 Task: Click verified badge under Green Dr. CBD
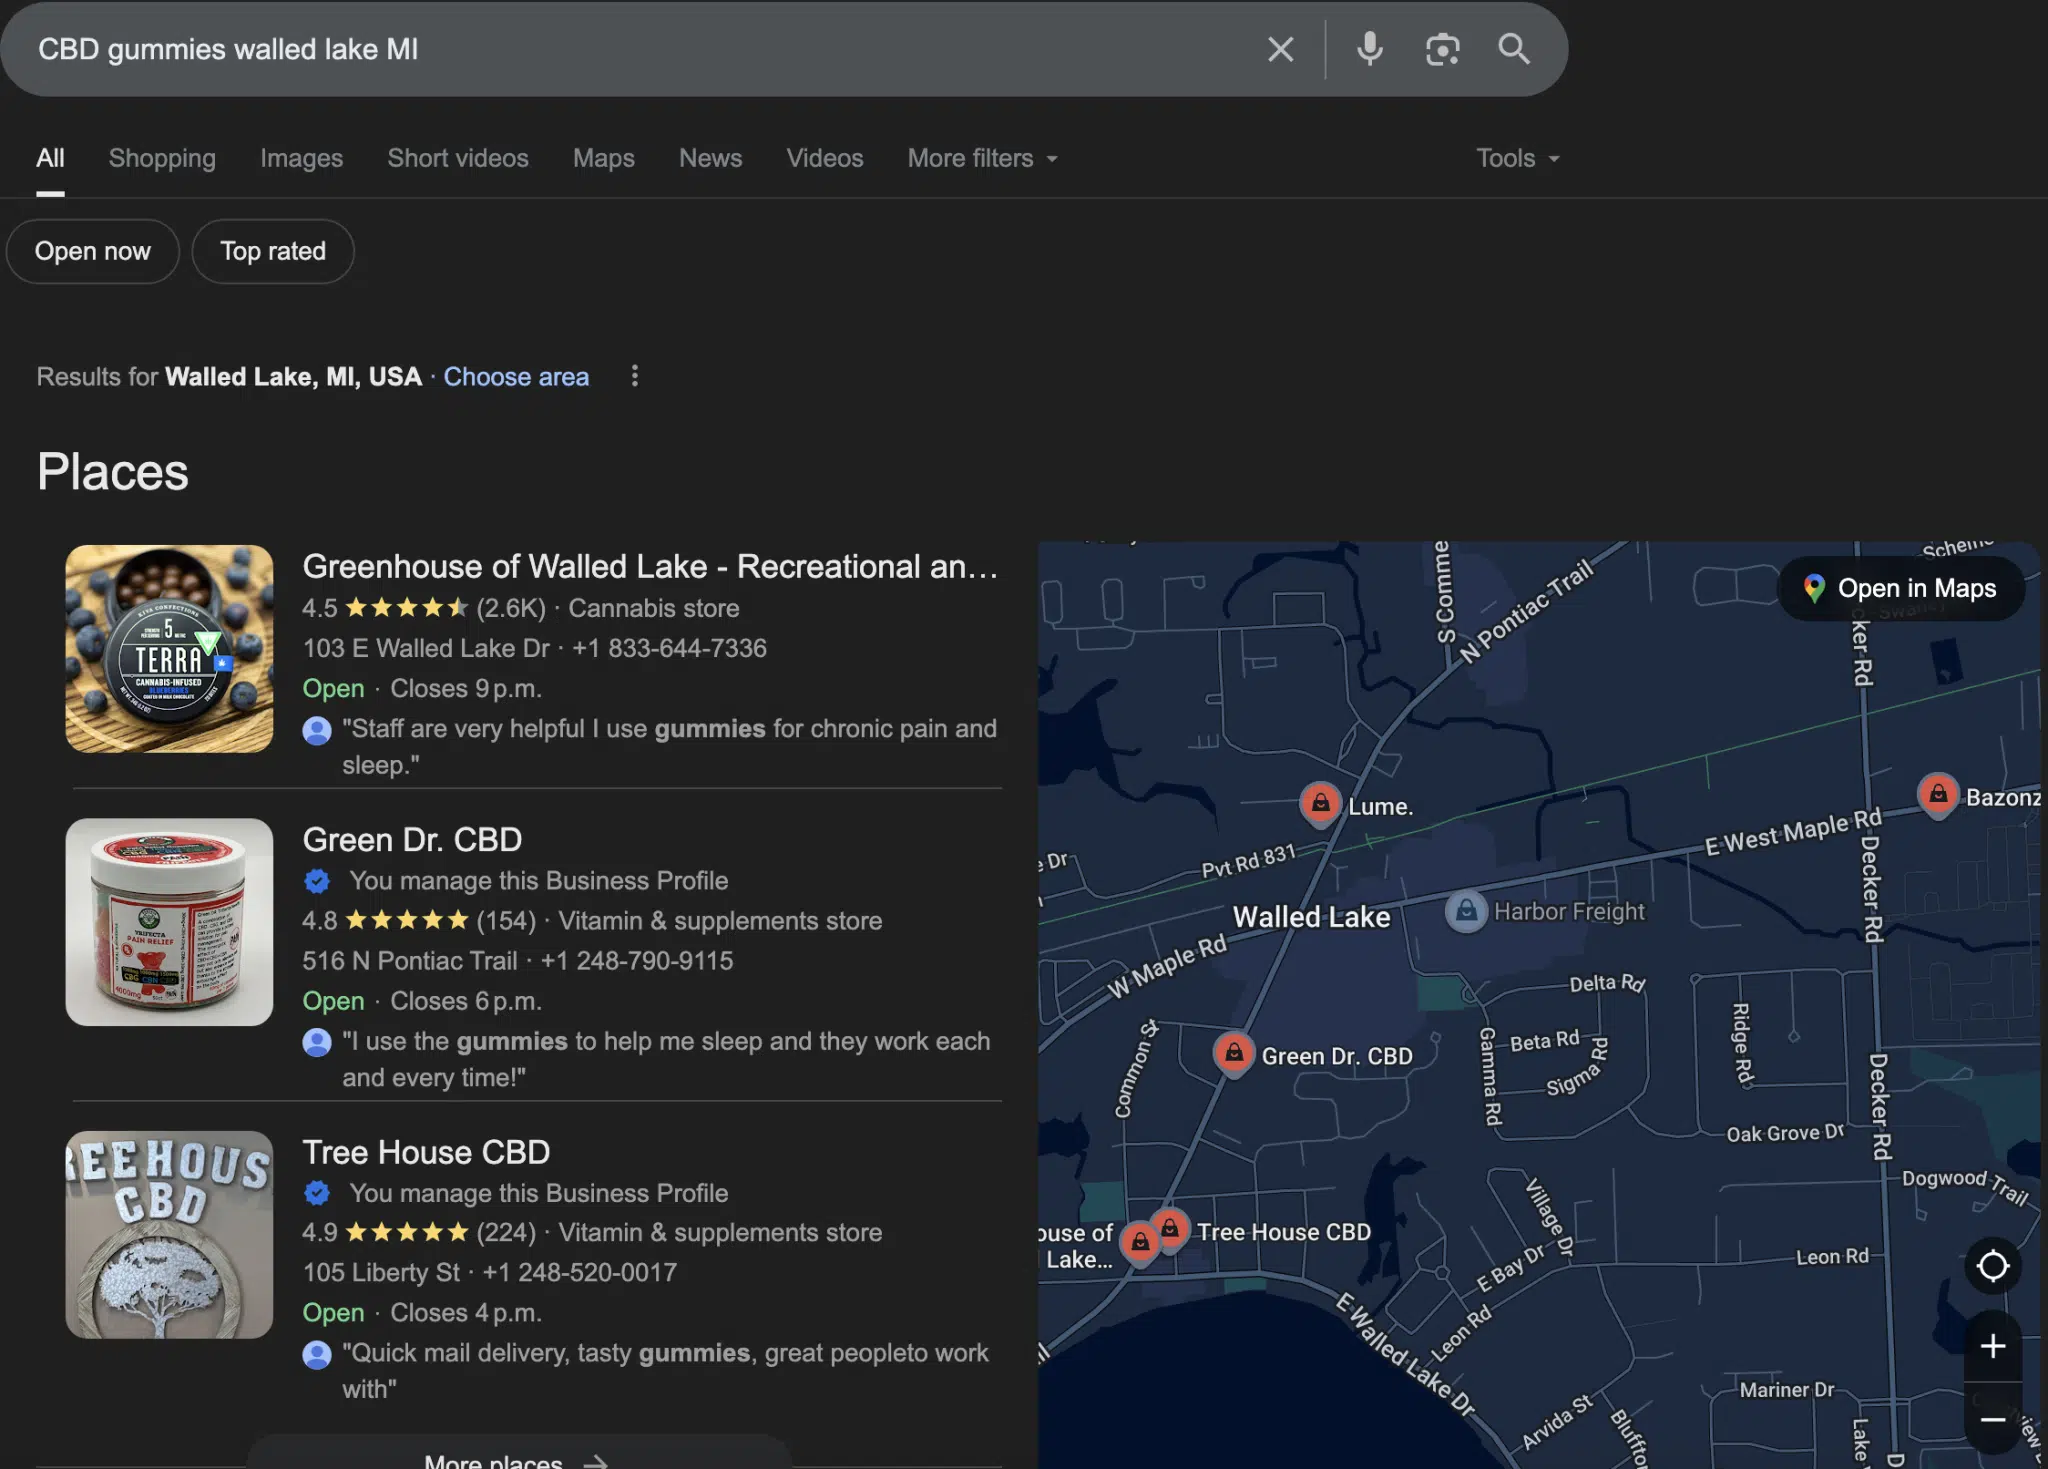(317, 881)
